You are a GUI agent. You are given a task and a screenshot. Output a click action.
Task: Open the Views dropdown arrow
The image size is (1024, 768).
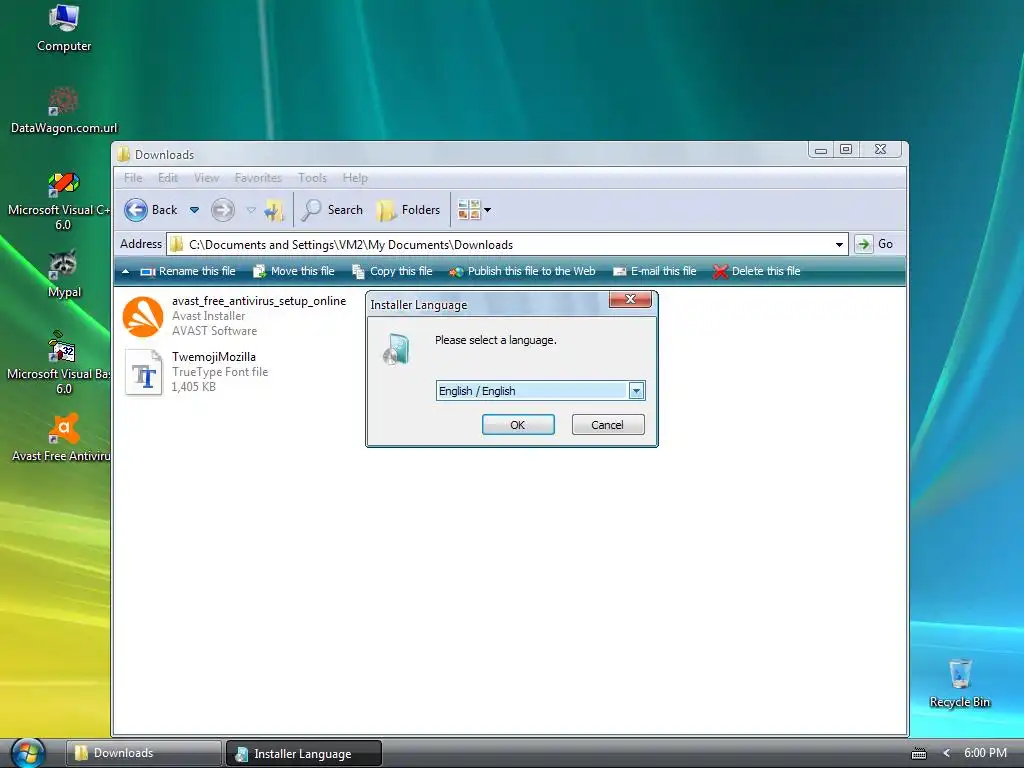pos(487,210)
